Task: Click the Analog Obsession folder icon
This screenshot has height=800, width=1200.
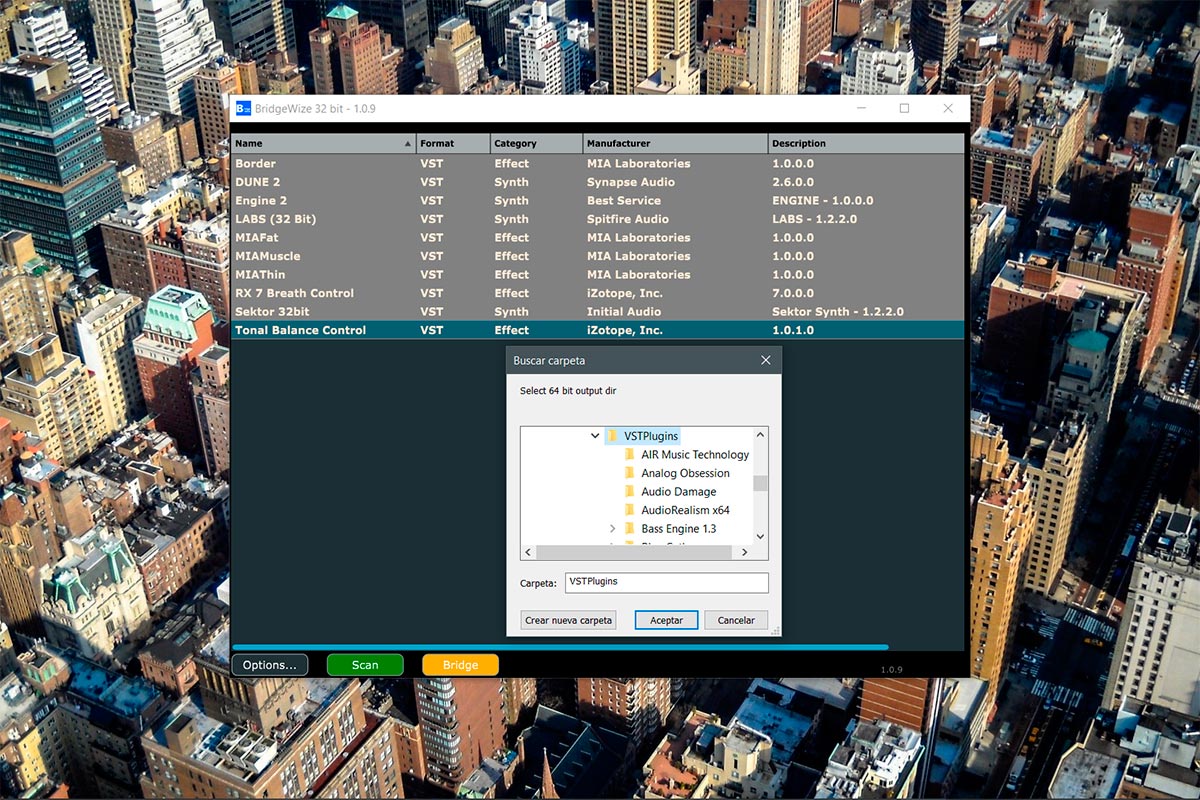Action: 630,473
